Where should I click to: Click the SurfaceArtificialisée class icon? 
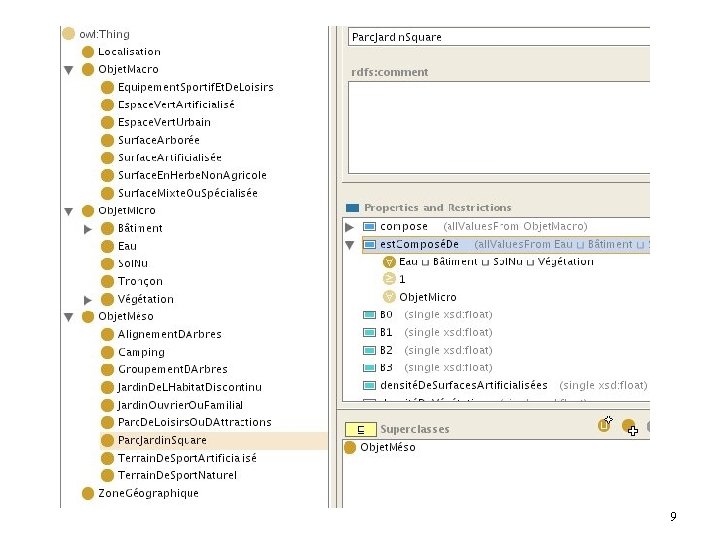tap(107, 158)
